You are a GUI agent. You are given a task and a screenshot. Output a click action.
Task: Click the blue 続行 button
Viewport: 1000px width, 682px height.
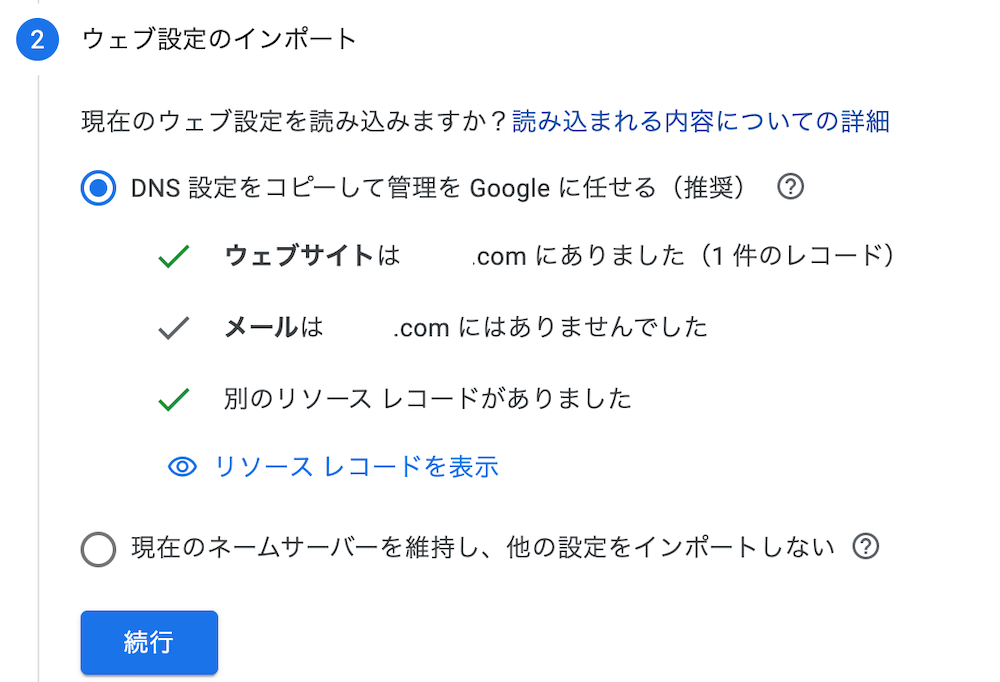(x=149, y=642)
